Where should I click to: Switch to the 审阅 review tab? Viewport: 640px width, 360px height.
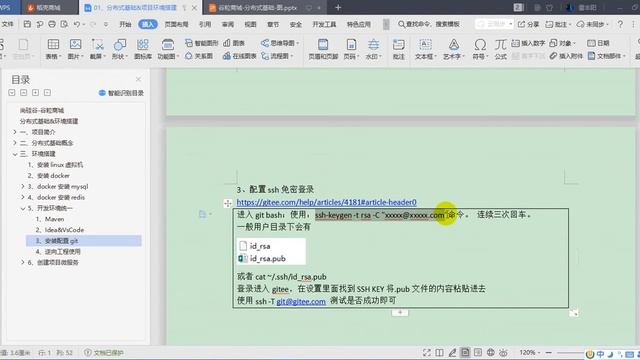227,24
